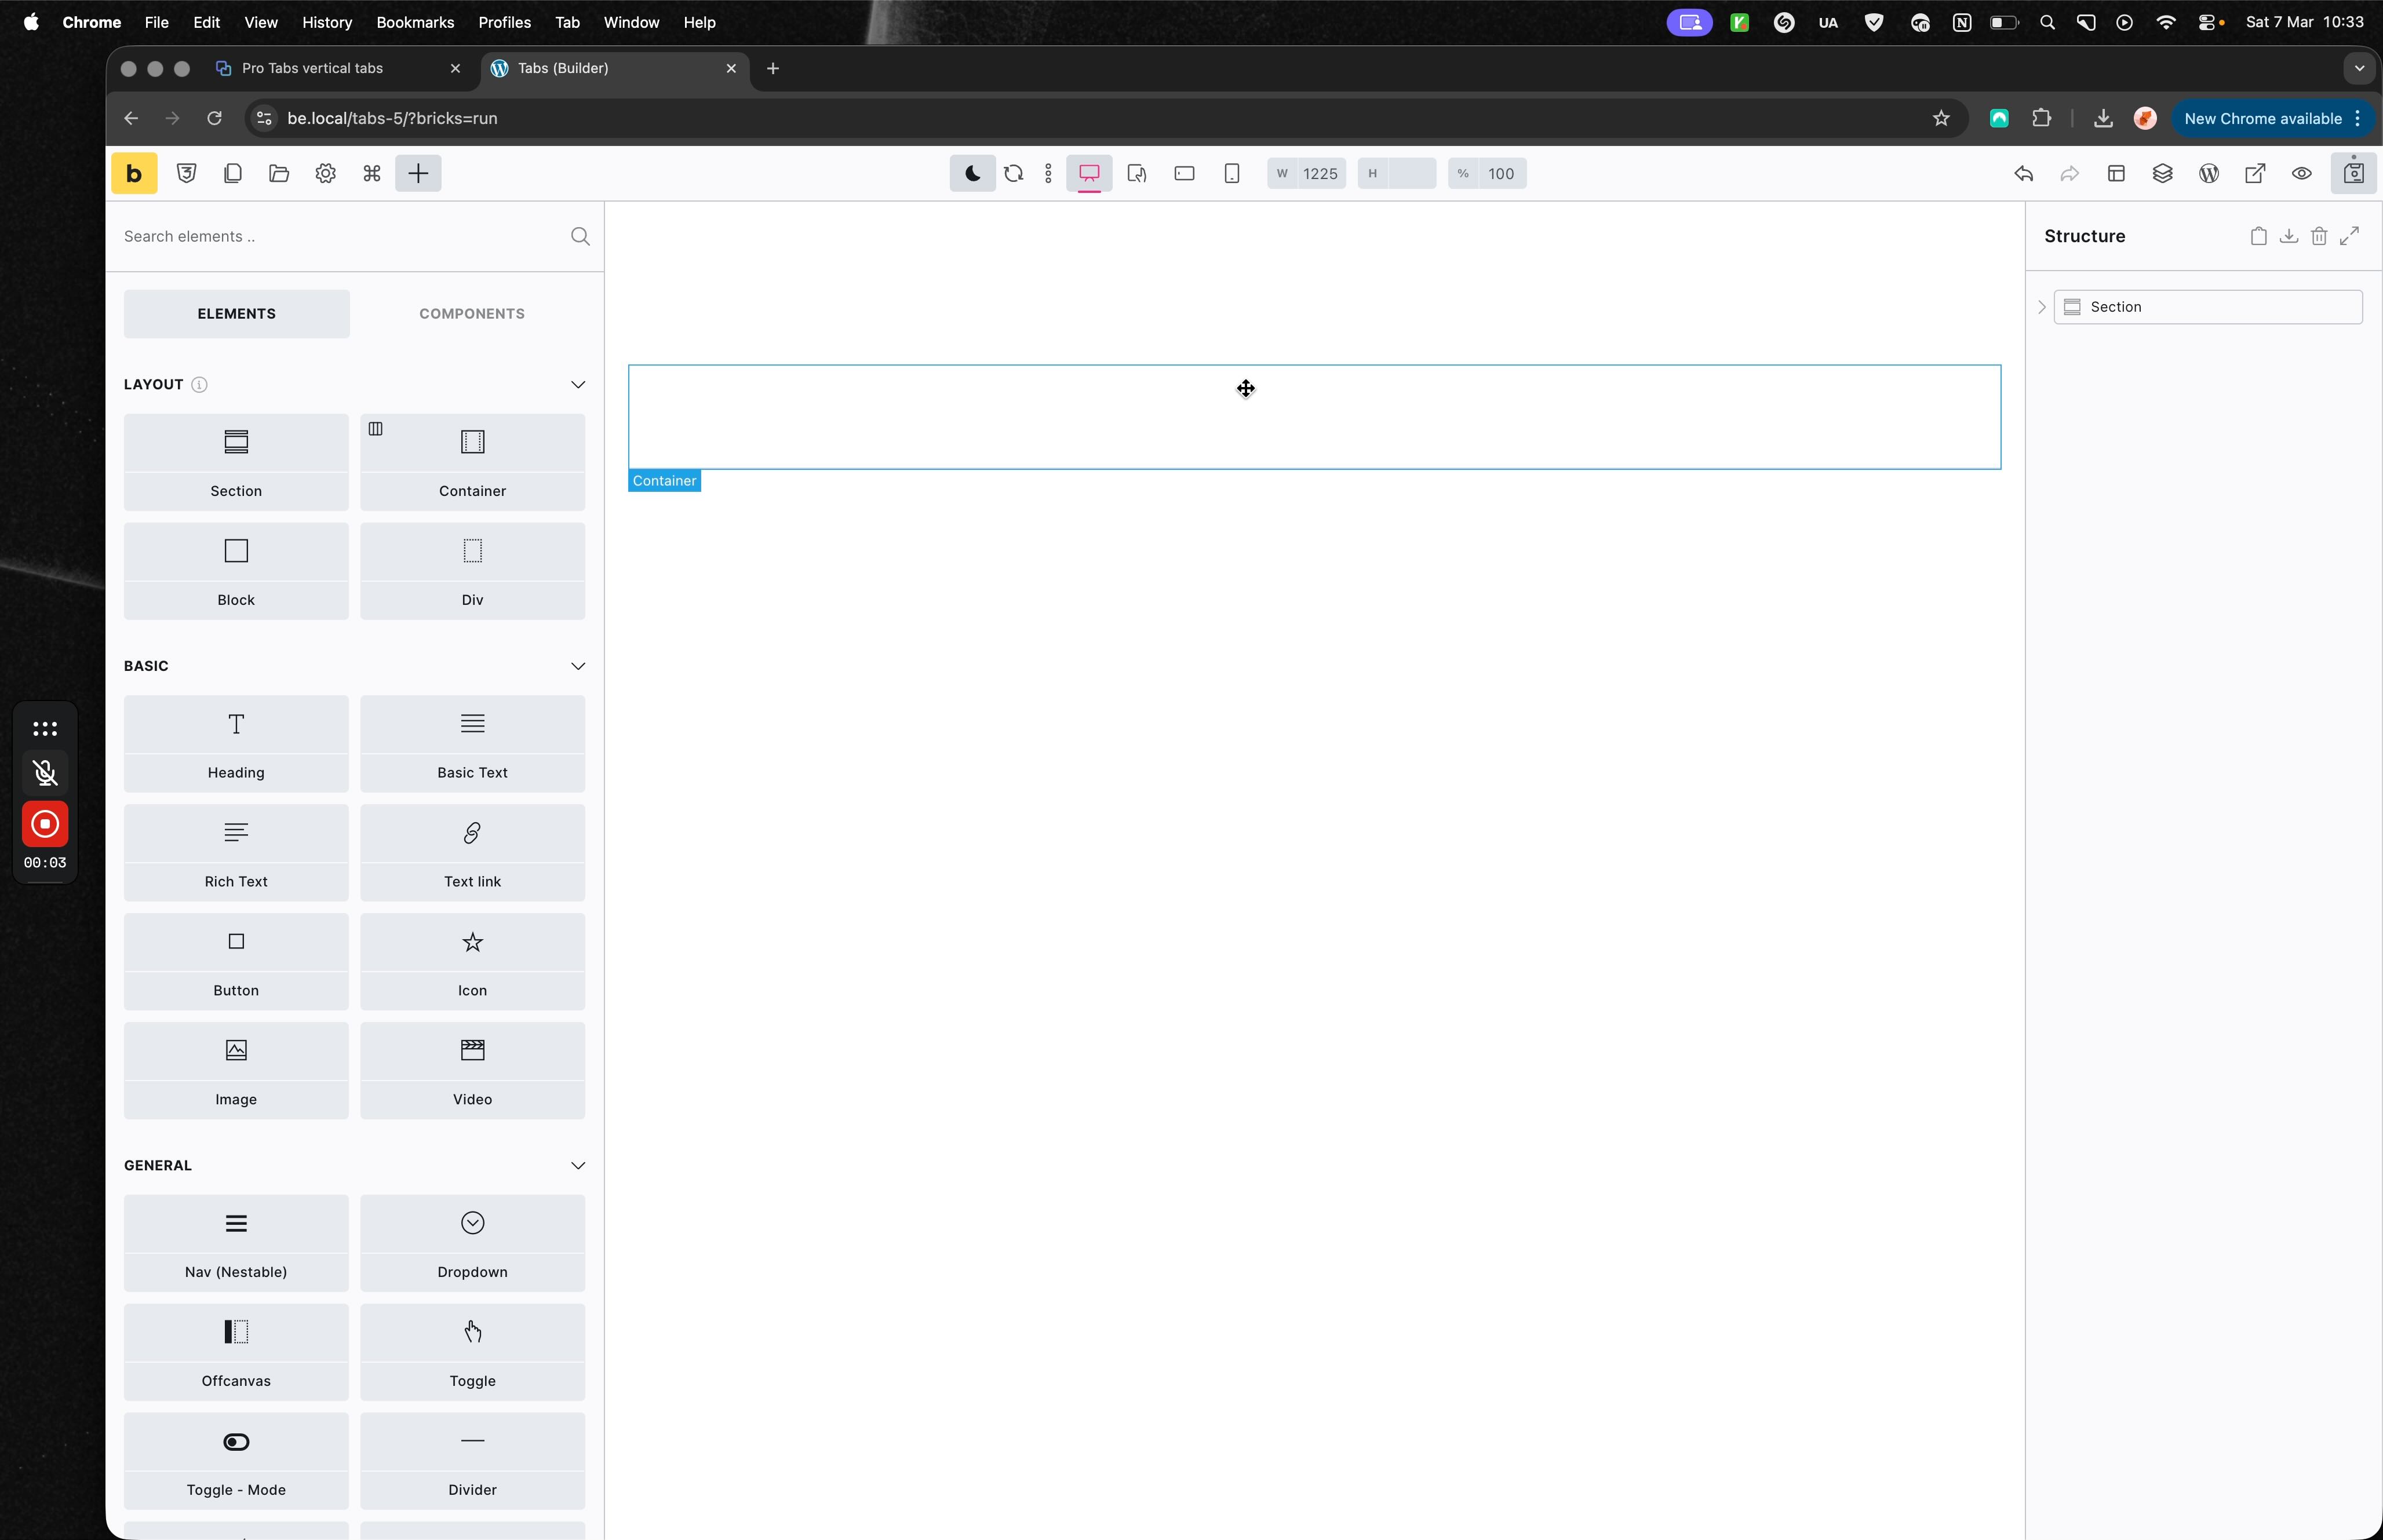Image resolution: width=2383 pixels, height=1540 pixels.
Task: Open the templates layout icon
Action: [x=2116, y=173]
